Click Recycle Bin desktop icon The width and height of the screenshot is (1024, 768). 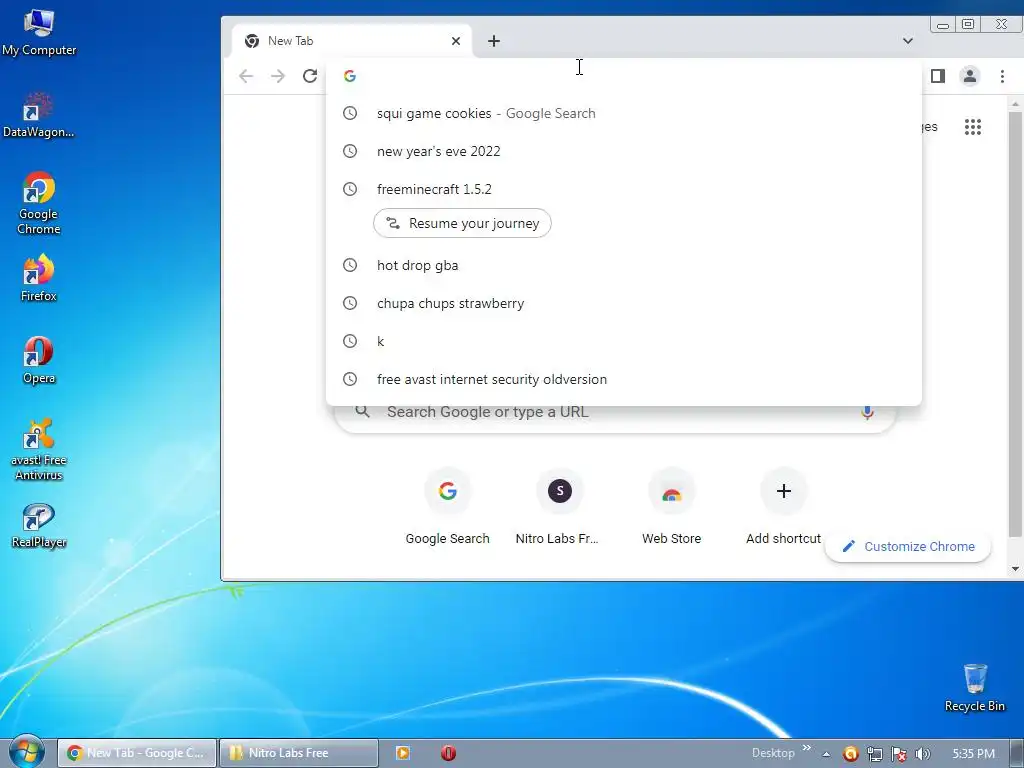[974, 688]
